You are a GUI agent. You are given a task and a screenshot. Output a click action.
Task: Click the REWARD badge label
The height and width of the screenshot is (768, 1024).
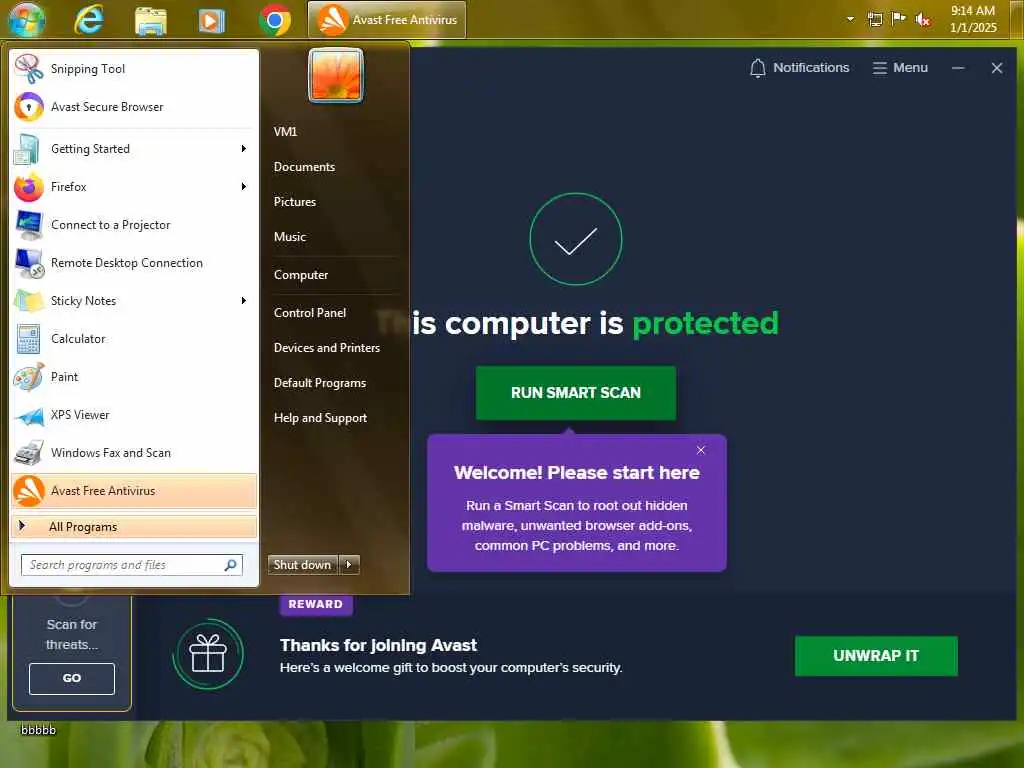click(x=315, y=604)
